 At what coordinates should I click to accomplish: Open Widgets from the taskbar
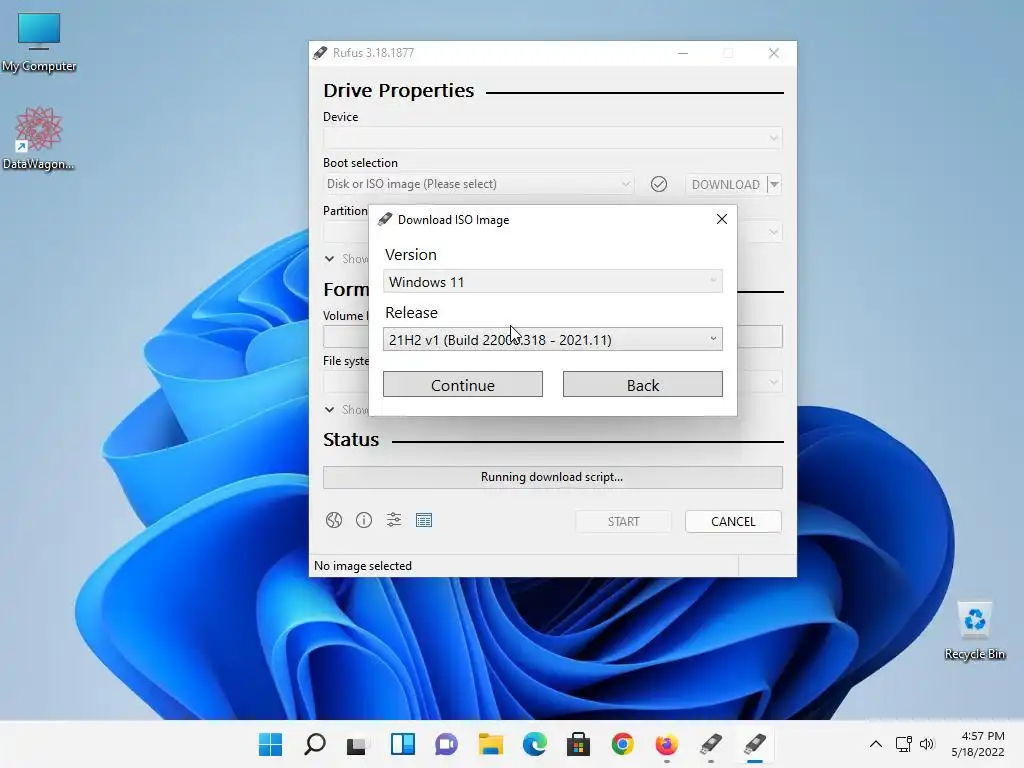[x=402, y=744]
